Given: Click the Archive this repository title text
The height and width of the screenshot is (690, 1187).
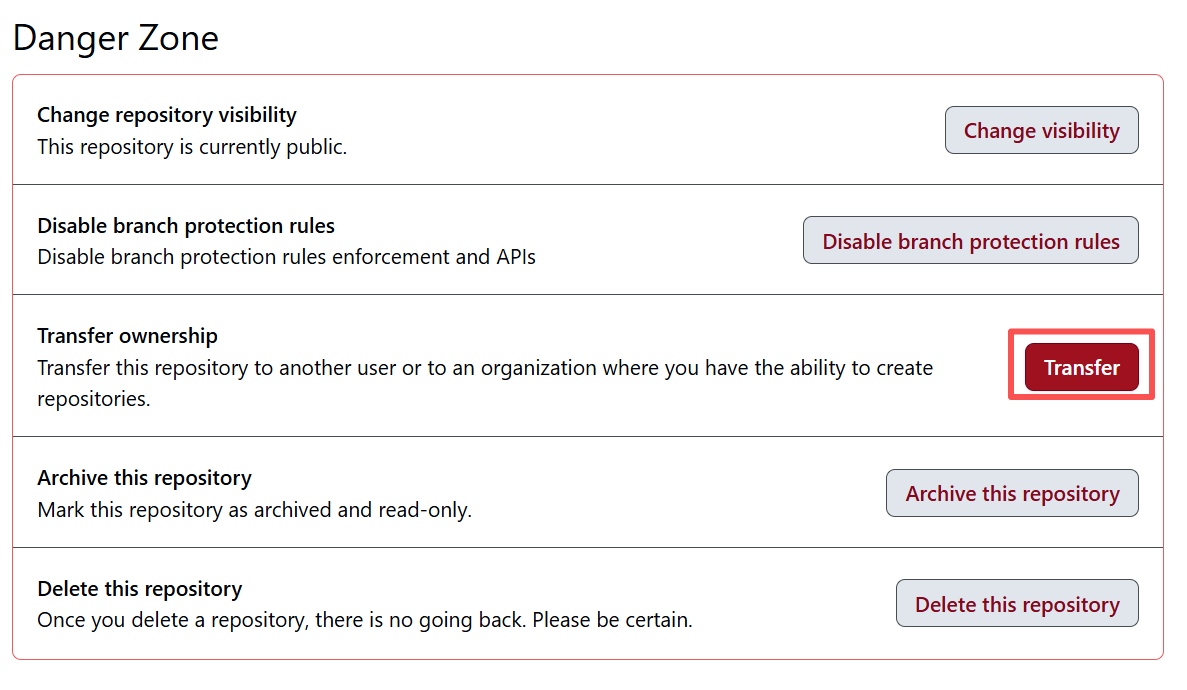Looking at the screenshot, I should click(144, 478).
